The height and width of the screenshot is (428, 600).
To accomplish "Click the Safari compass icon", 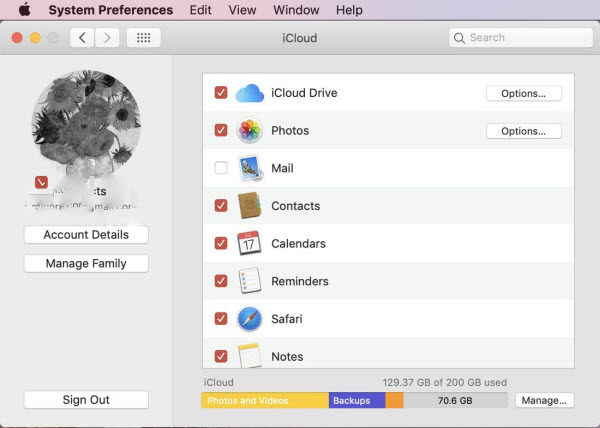I will pos(249,319).
